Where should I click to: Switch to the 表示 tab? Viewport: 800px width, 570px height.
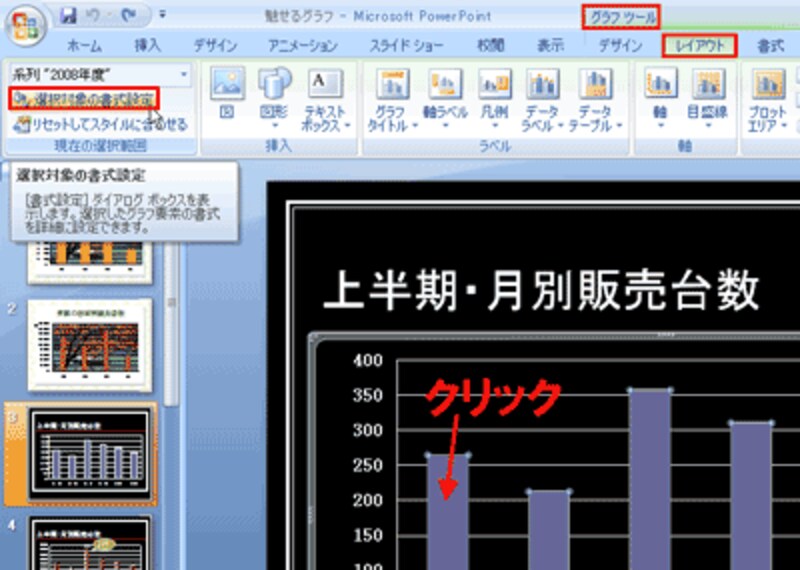[551, 46]
